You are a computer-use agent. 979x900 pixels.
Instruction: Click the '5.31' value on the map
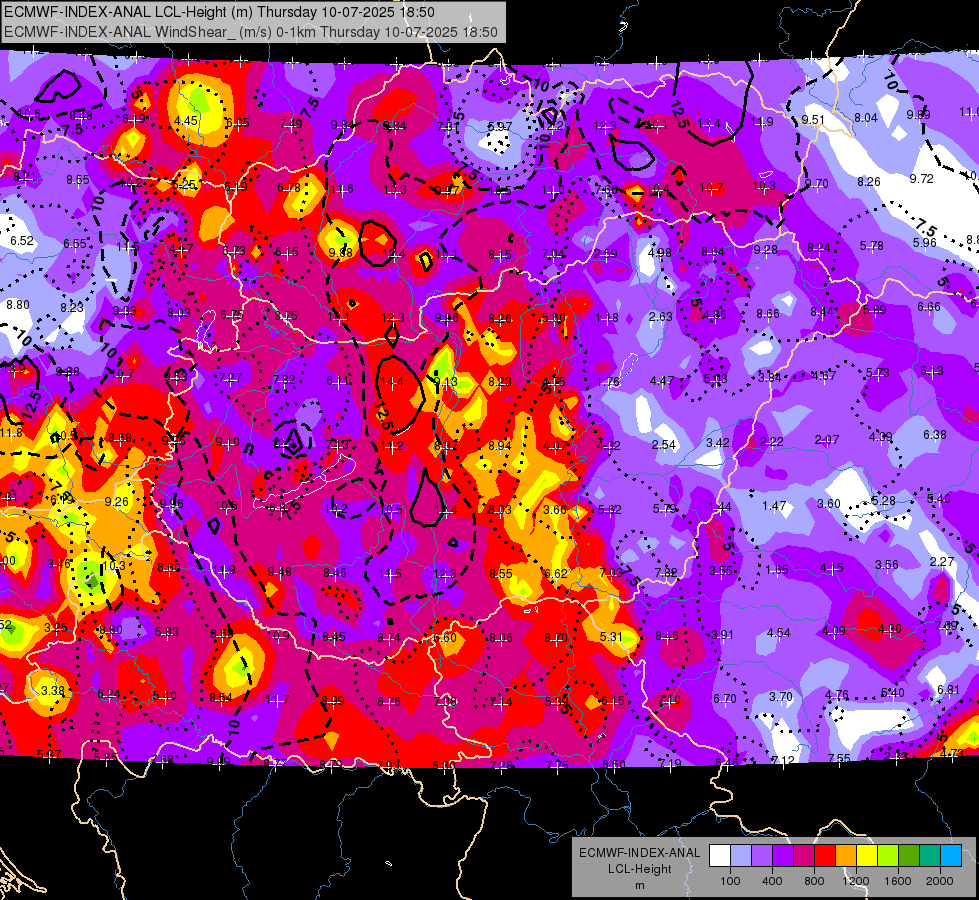pos(611,636)
